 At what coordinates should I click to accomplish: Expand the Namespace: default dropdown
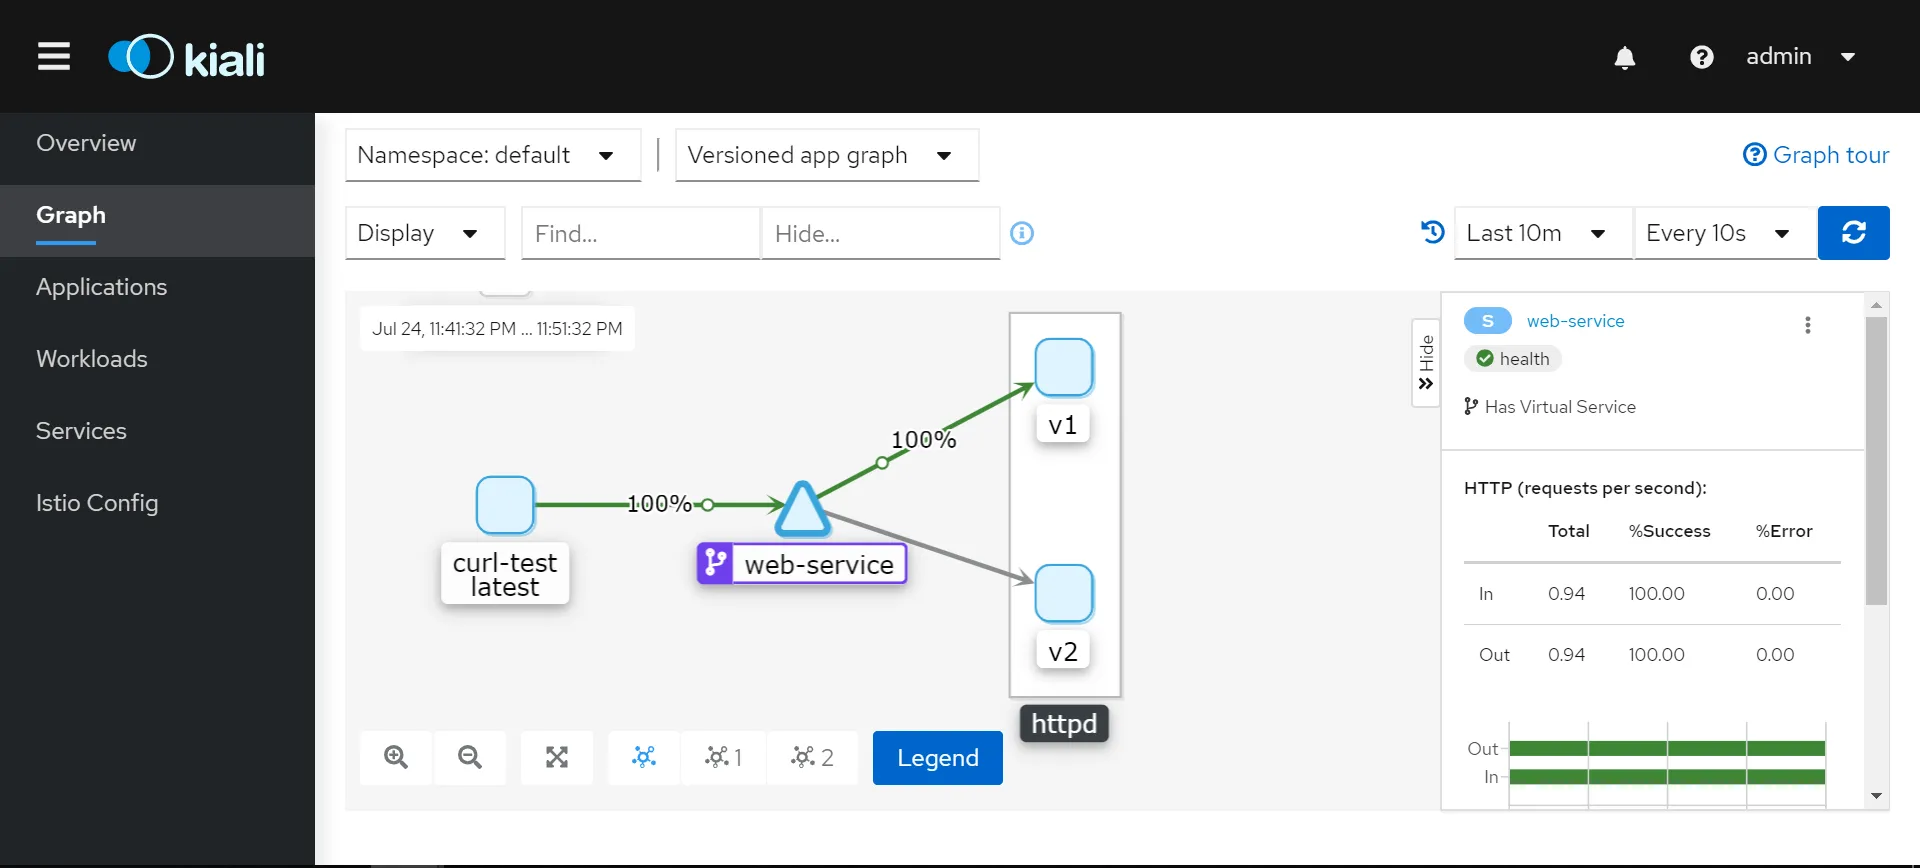pyautogui.click(x=492, y=155)
